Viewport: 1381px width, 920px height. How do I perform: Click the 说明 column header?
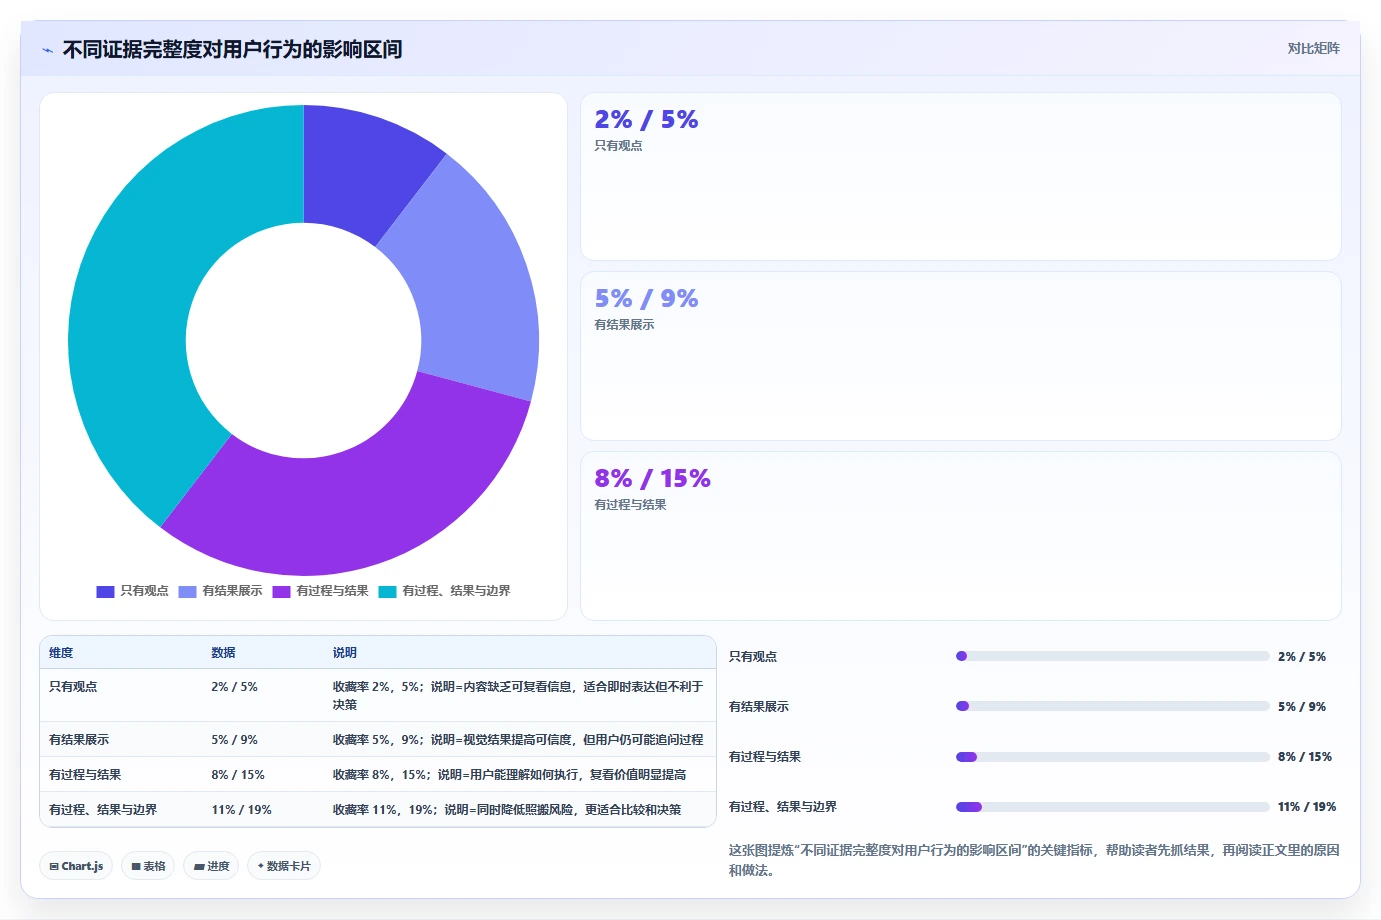[x=345, y=652]
